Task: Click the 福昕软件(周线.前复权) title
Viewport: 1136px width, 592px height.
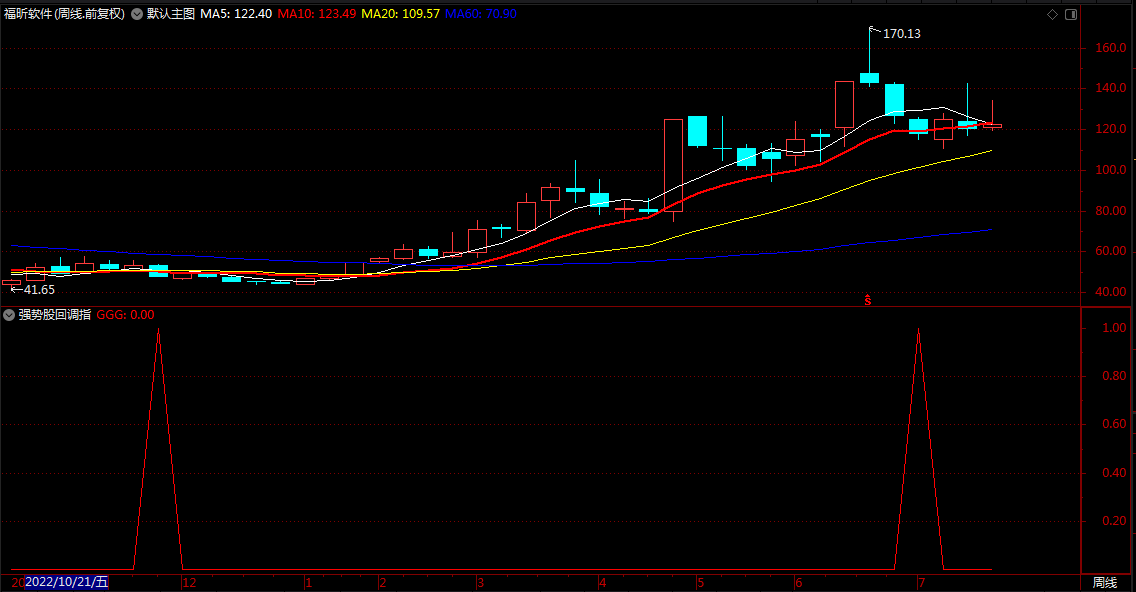Action: click(64, 14)
